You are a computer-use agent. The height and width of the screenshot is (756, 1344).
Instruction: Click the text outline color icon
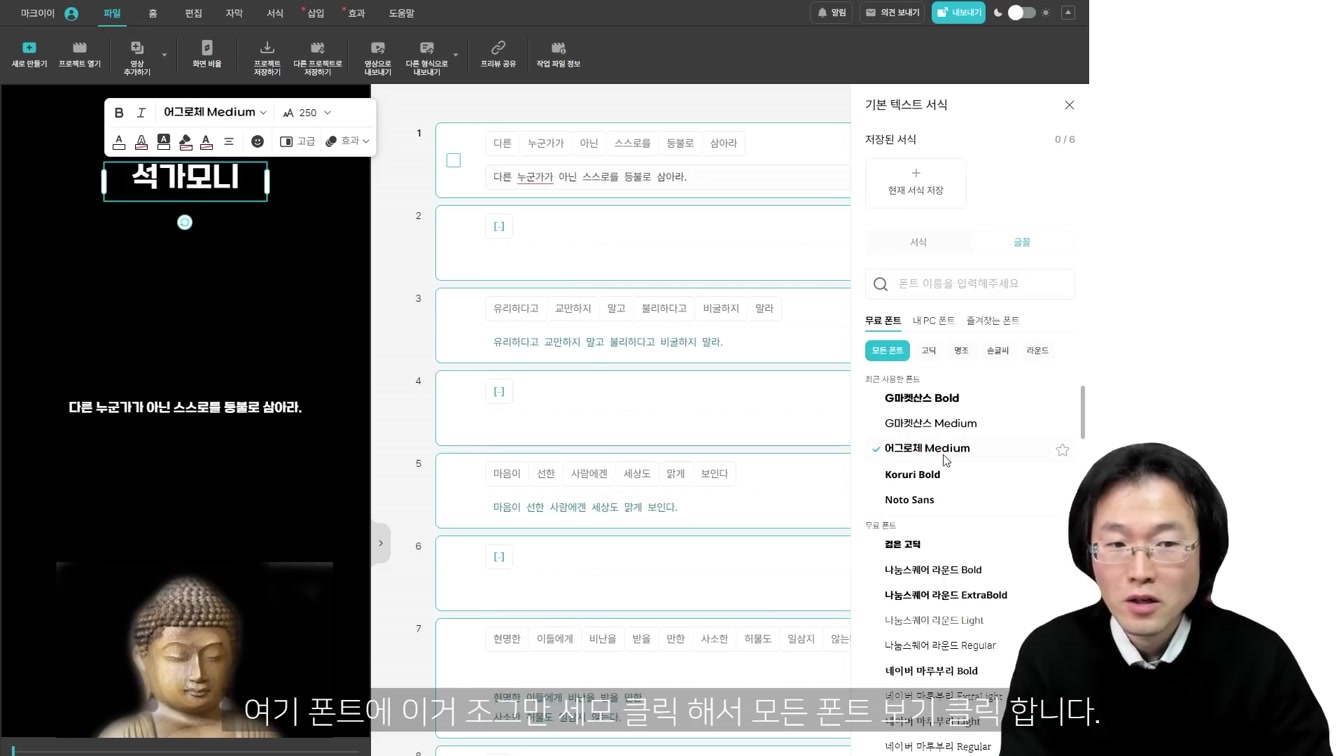[x=141, y=142]
